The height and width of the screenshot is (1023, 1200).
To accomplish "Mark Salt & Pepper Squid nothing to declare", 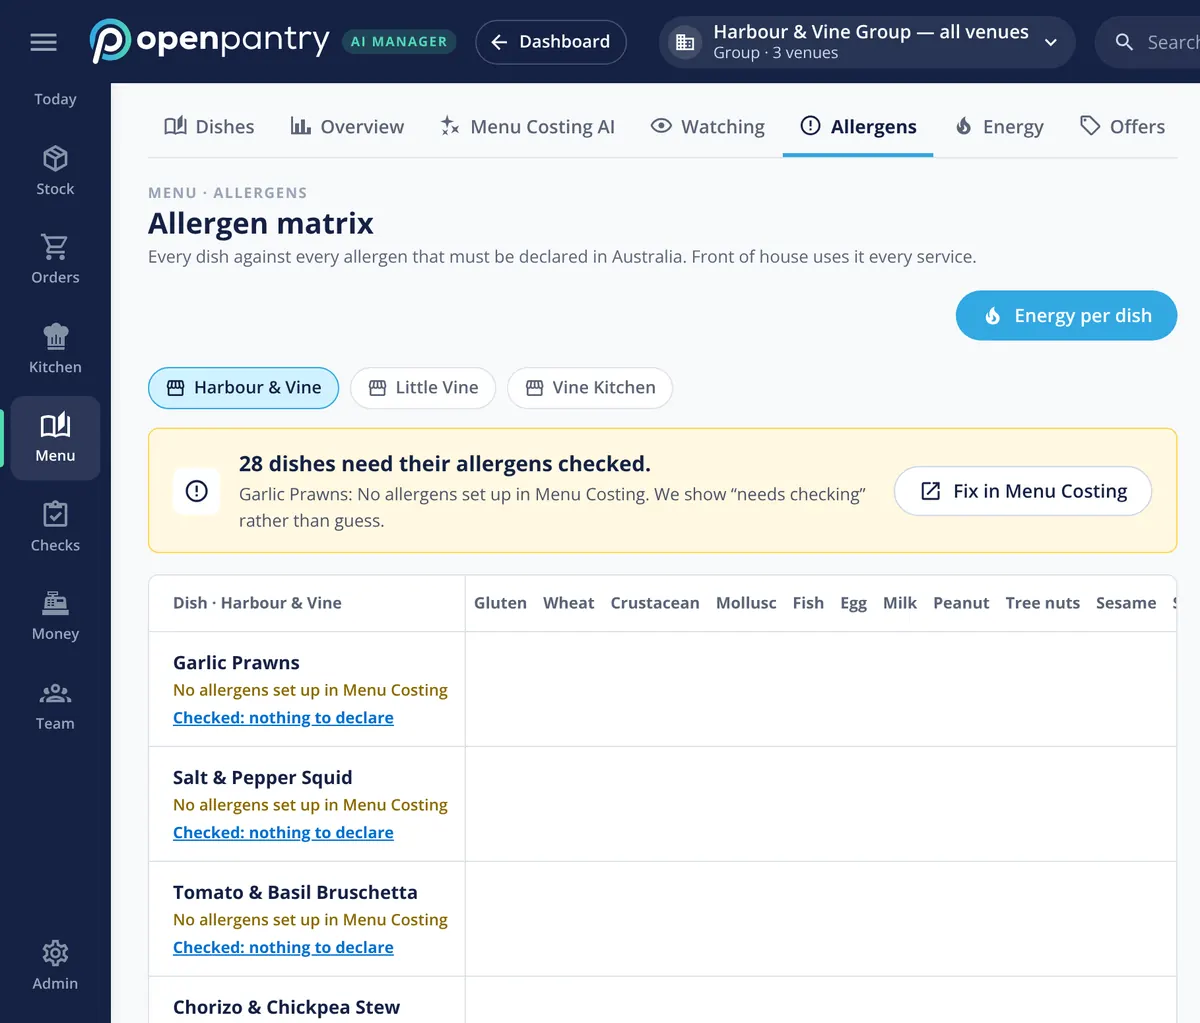I will pyautogui.click(x=283, y=833).
